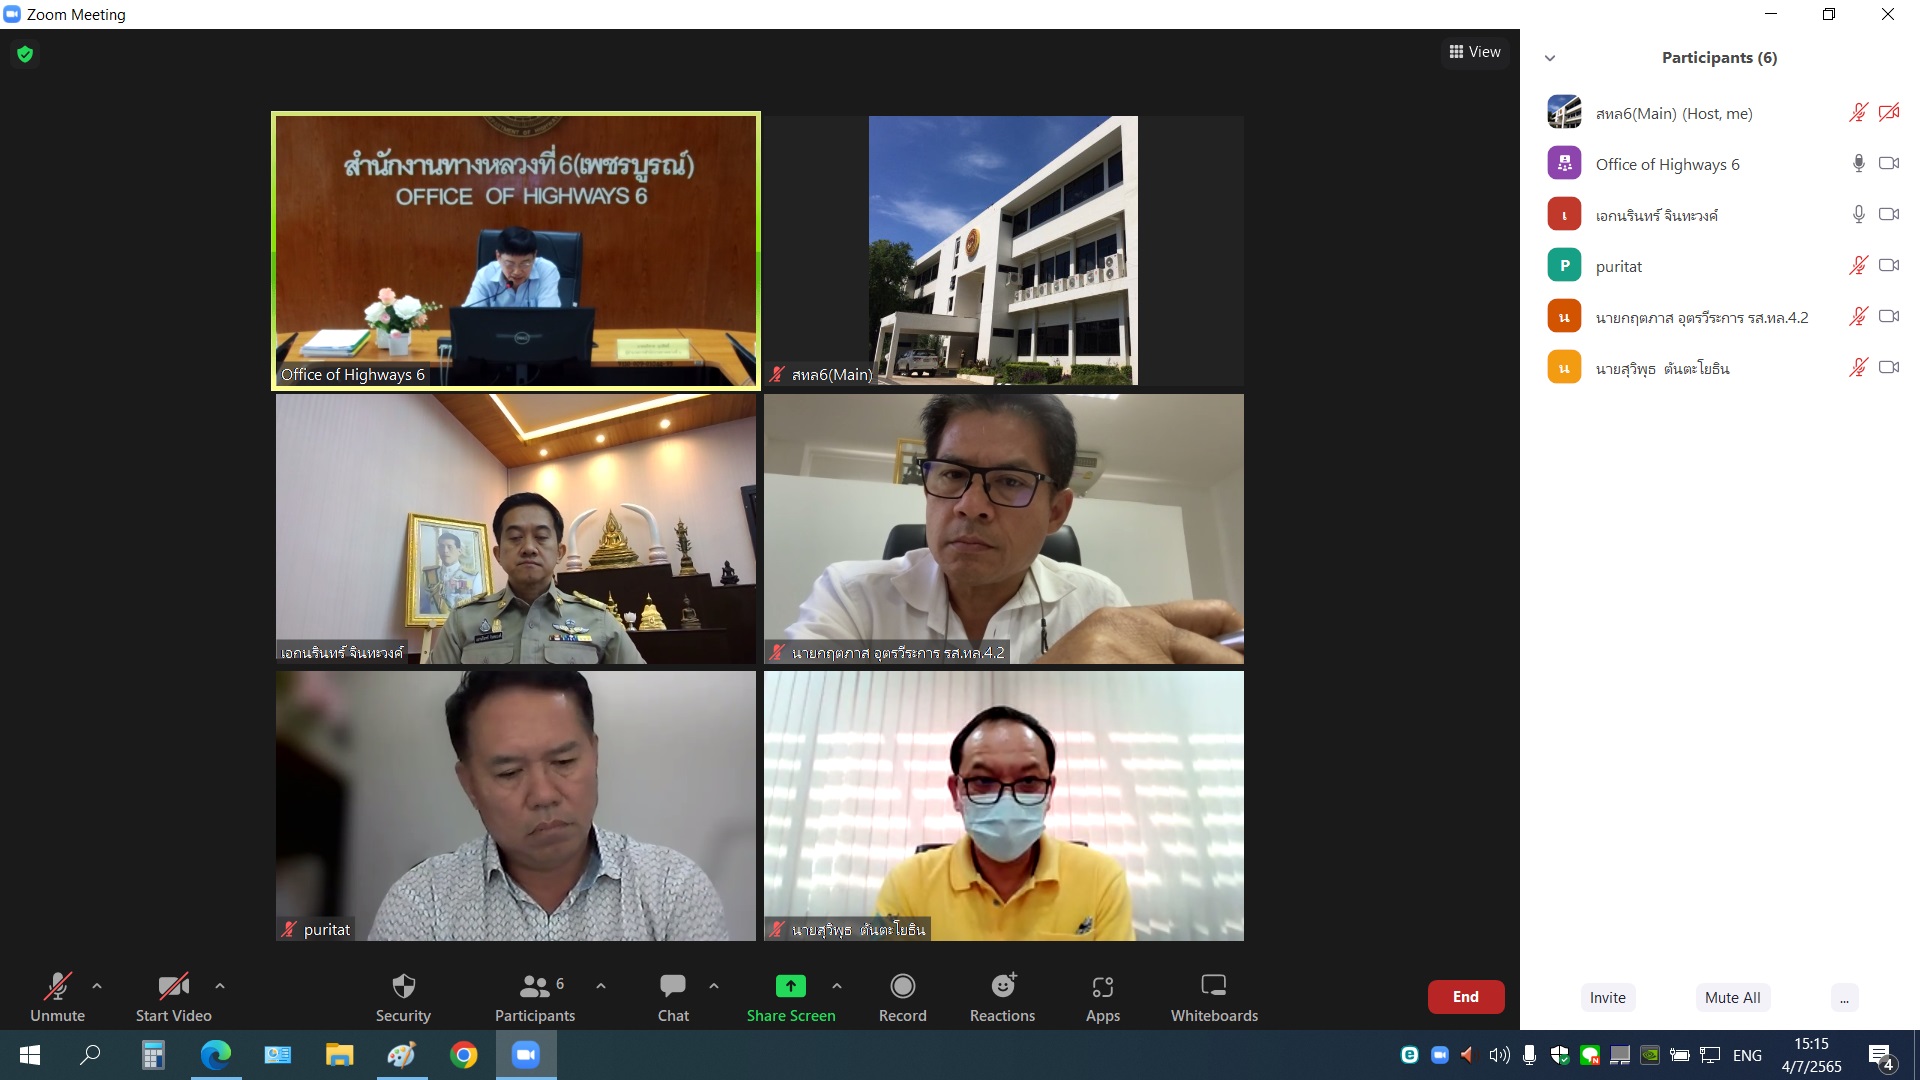Start recording with the Record button
This screenshot has height=1080, width=1920.
(x=902, y=997)
